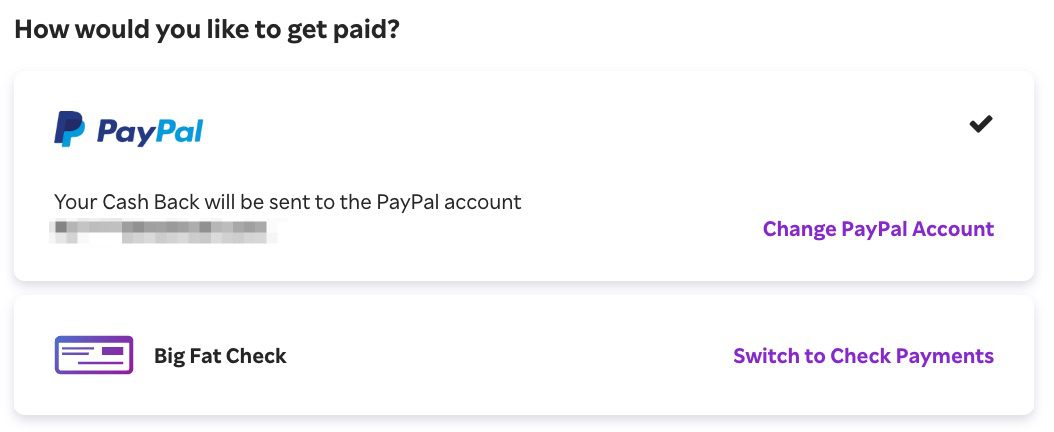The width and height of the screenshot is (1054, 432).
Task: Choose the Big Fat Check payout card
Action: coord(524,355)
